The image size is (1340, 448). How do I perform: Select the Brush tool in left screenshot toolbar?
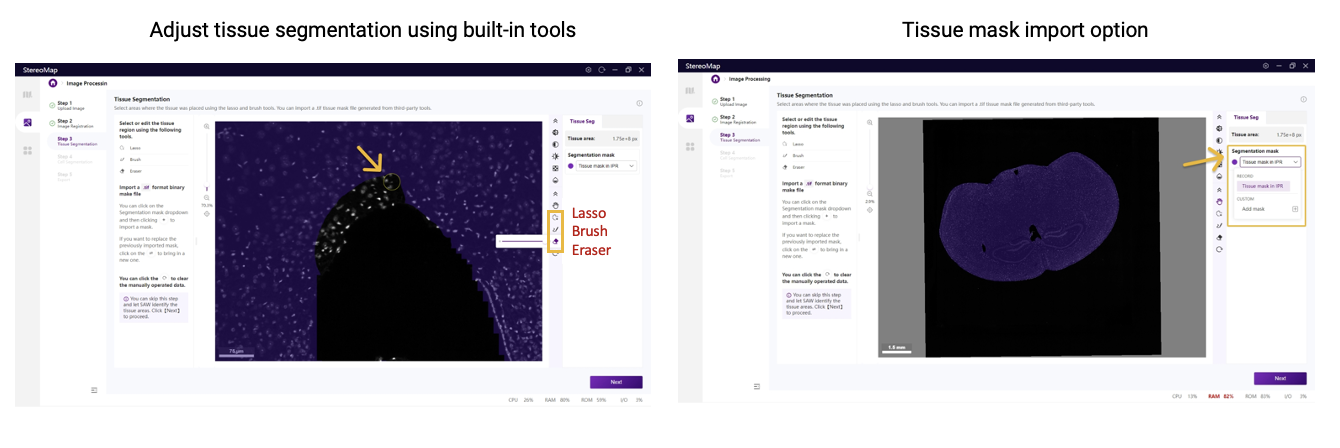tap(555, 229)
